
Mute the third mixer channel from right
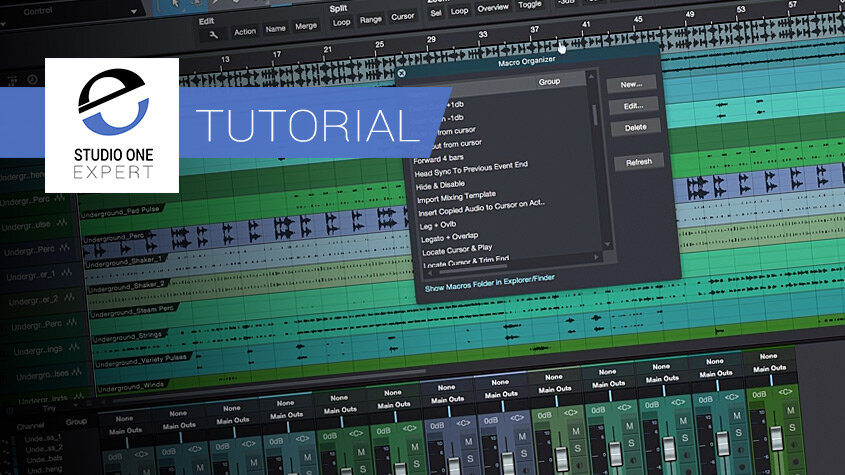pos(683,421)
